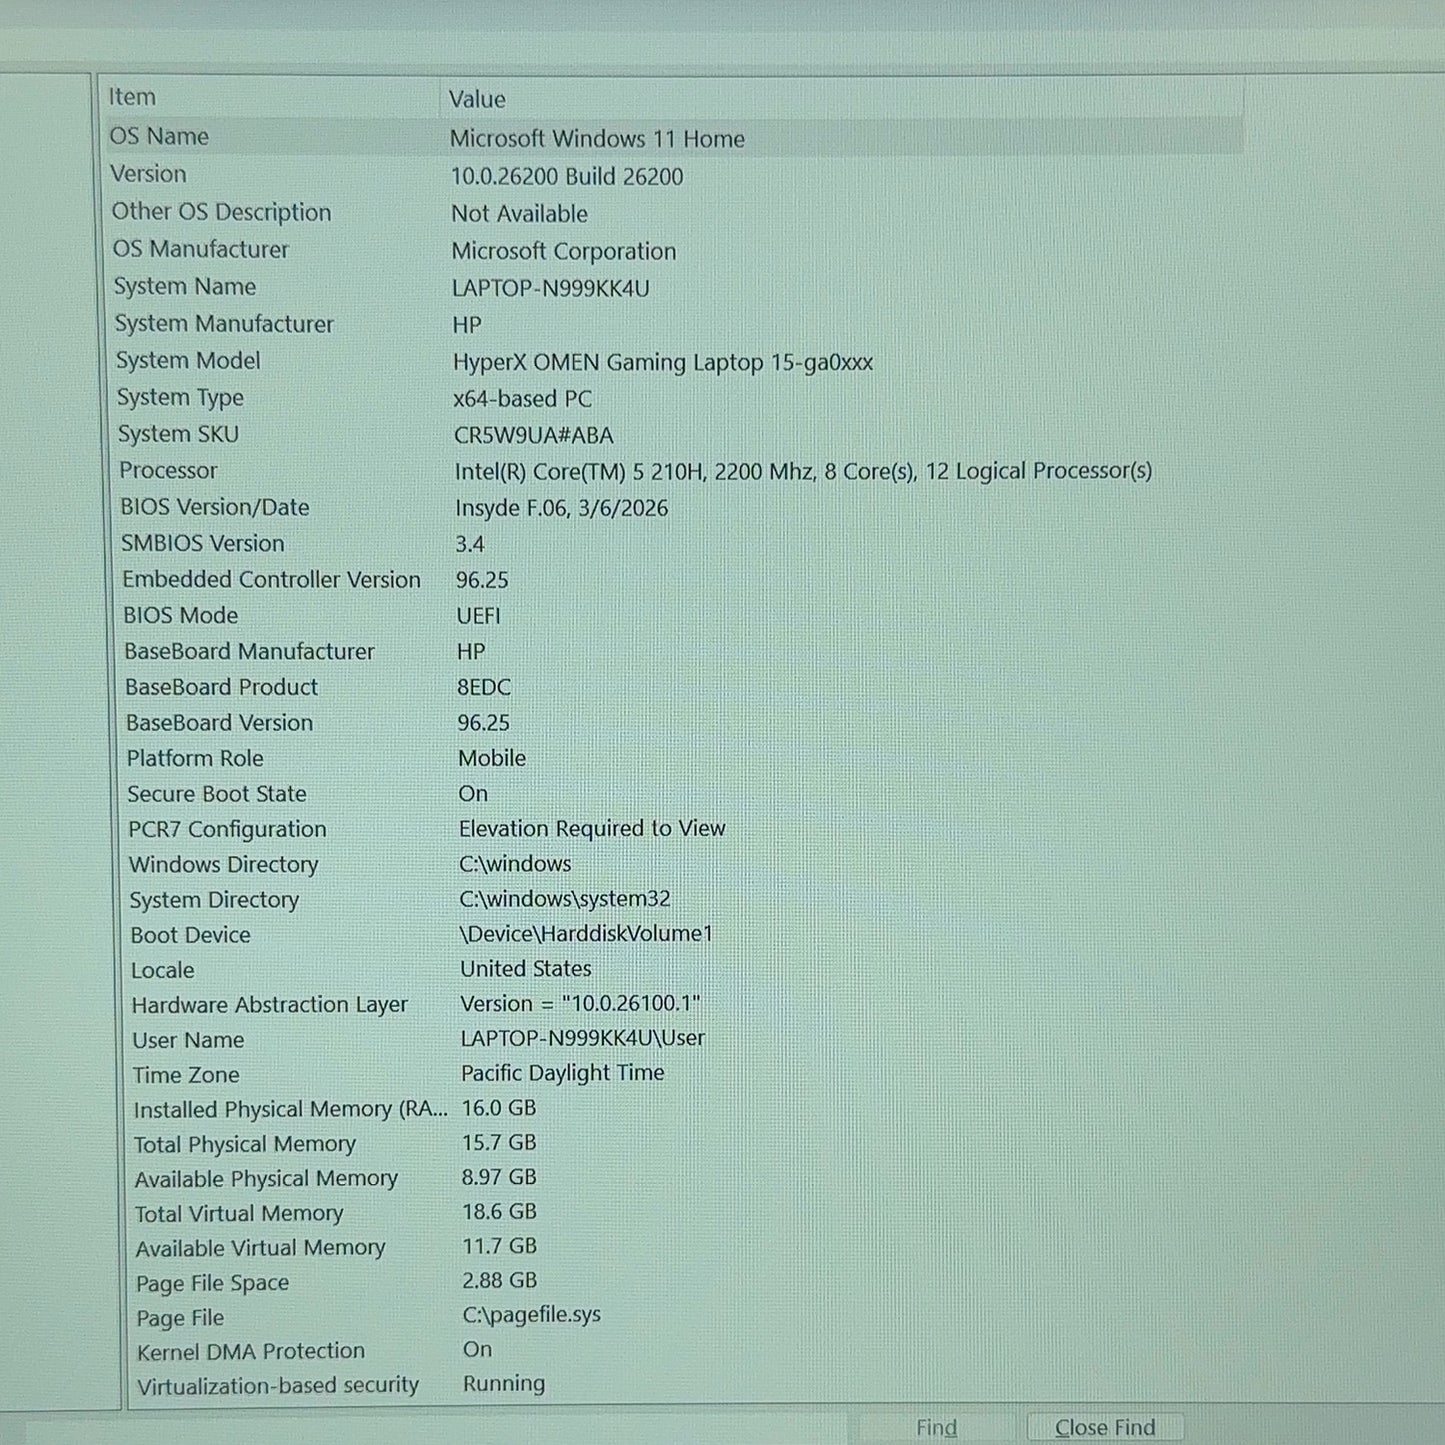Click the \Device\HarddiskVolume1 value
The image size is (1445, 1445).
tap(587, 934)
